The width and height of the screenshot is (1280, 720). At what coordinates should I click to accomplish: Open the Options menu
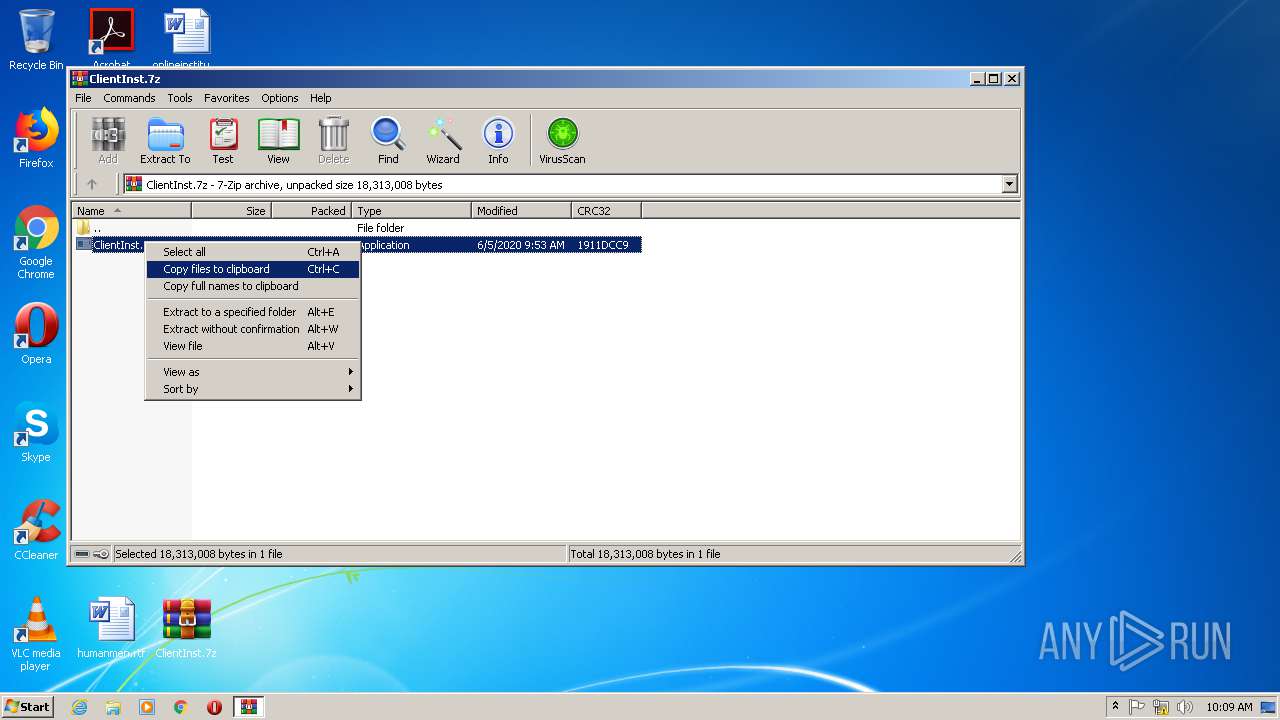click(280, 98)
